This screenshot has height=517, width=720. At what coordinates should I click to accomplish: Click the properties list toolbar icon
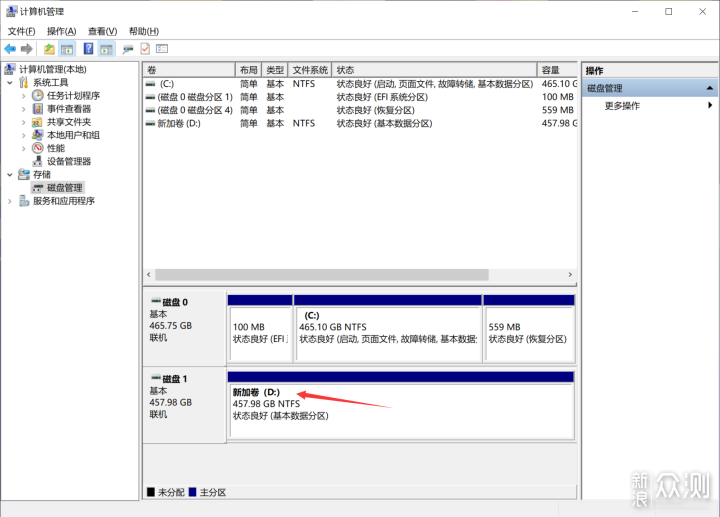pyautogui.click(x=162, y=49)
